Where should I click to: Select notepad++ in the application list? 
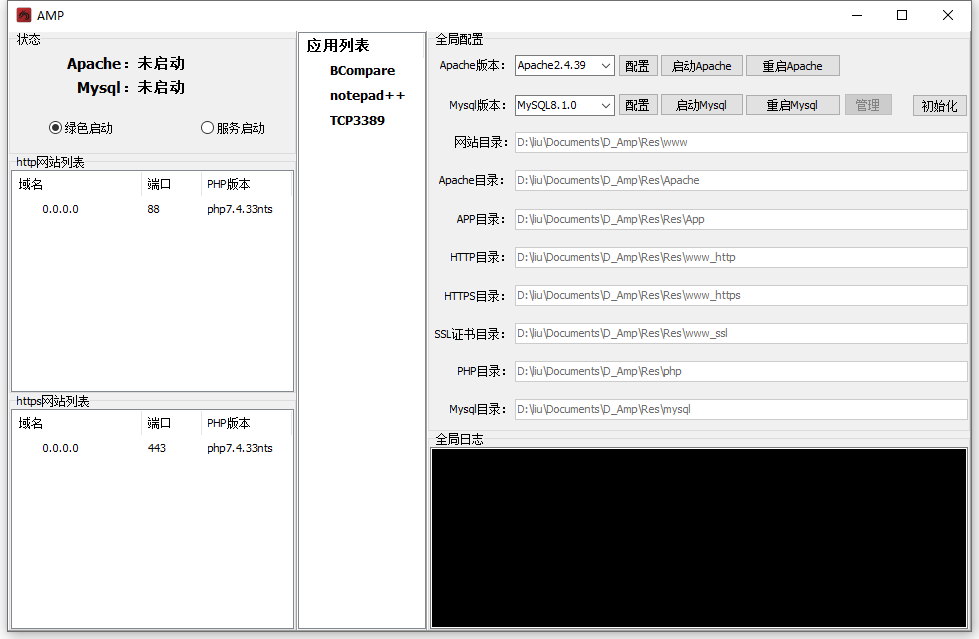[x=367, y=96]
